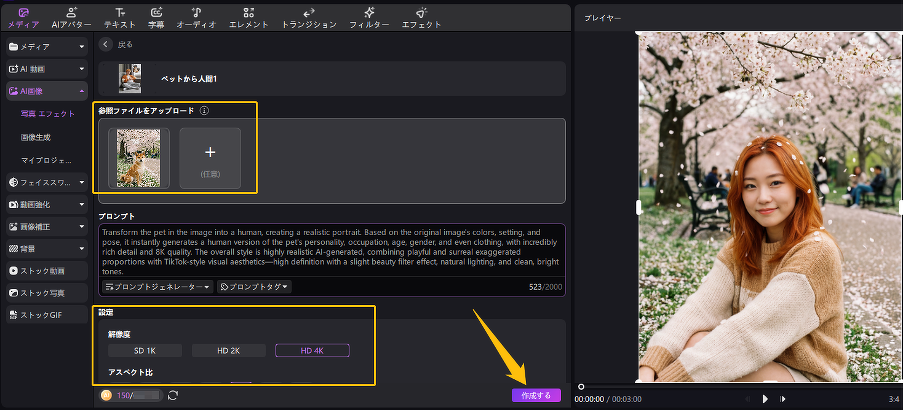Click the plus box to add optional reference
The image size is (904, 410).
point(210,158)
